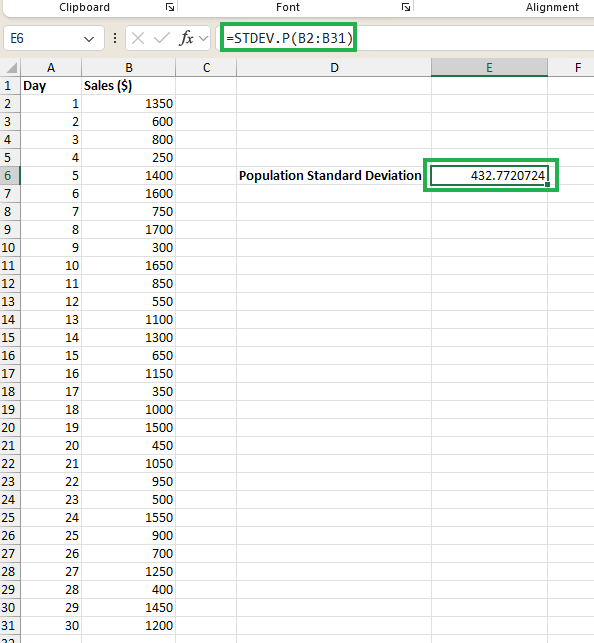Screen dimensions: 594x643
Task: Select row 6 header
Action: tap(10, 176)
